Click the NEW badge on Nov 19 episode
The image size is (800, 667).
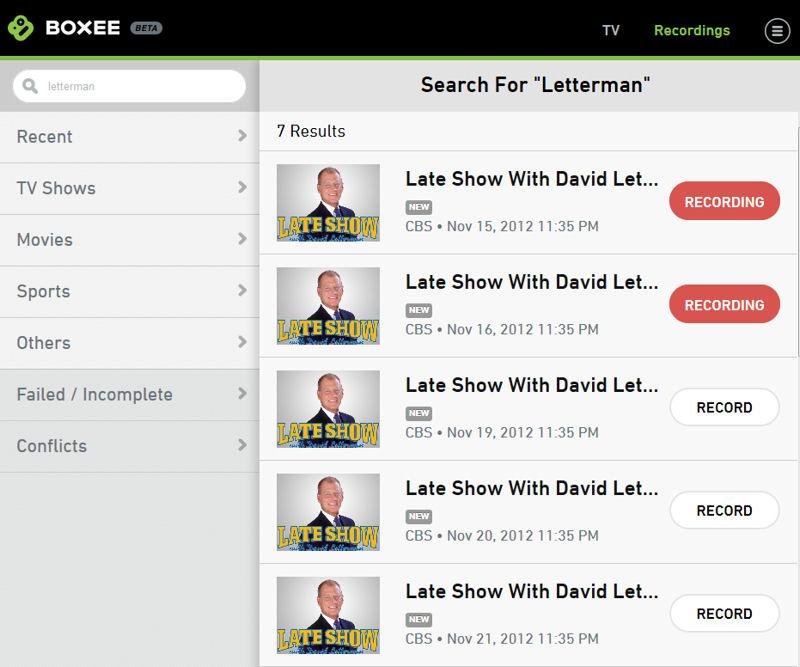(x=419, y=413)
